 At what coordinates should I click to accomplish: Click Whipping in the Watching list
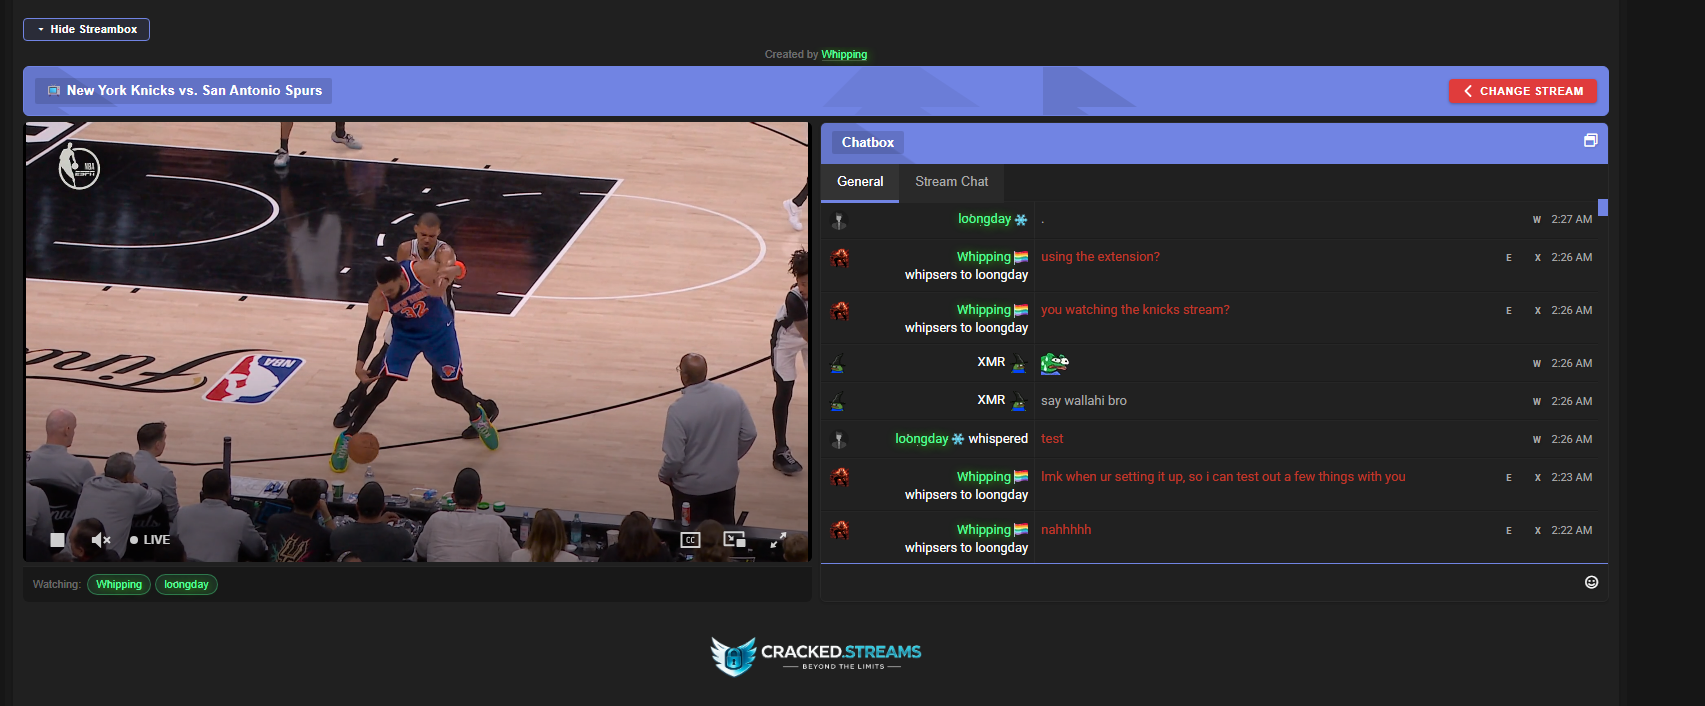point(119,585)
